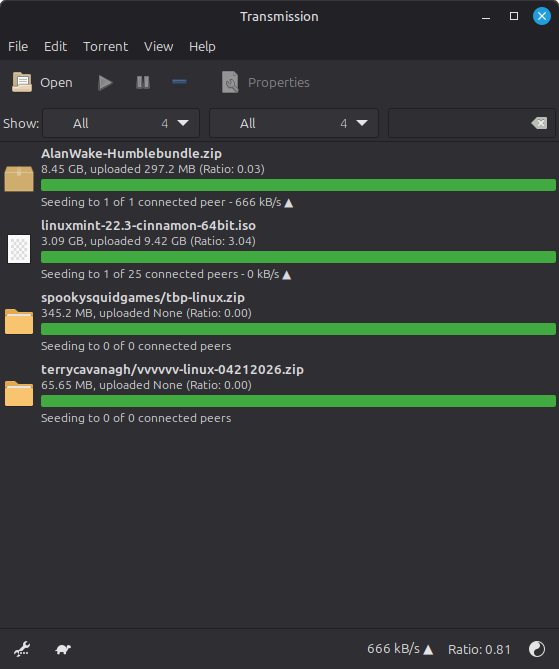Select the AlanWake-Humblebundle.zip torrent

(280, 178)
